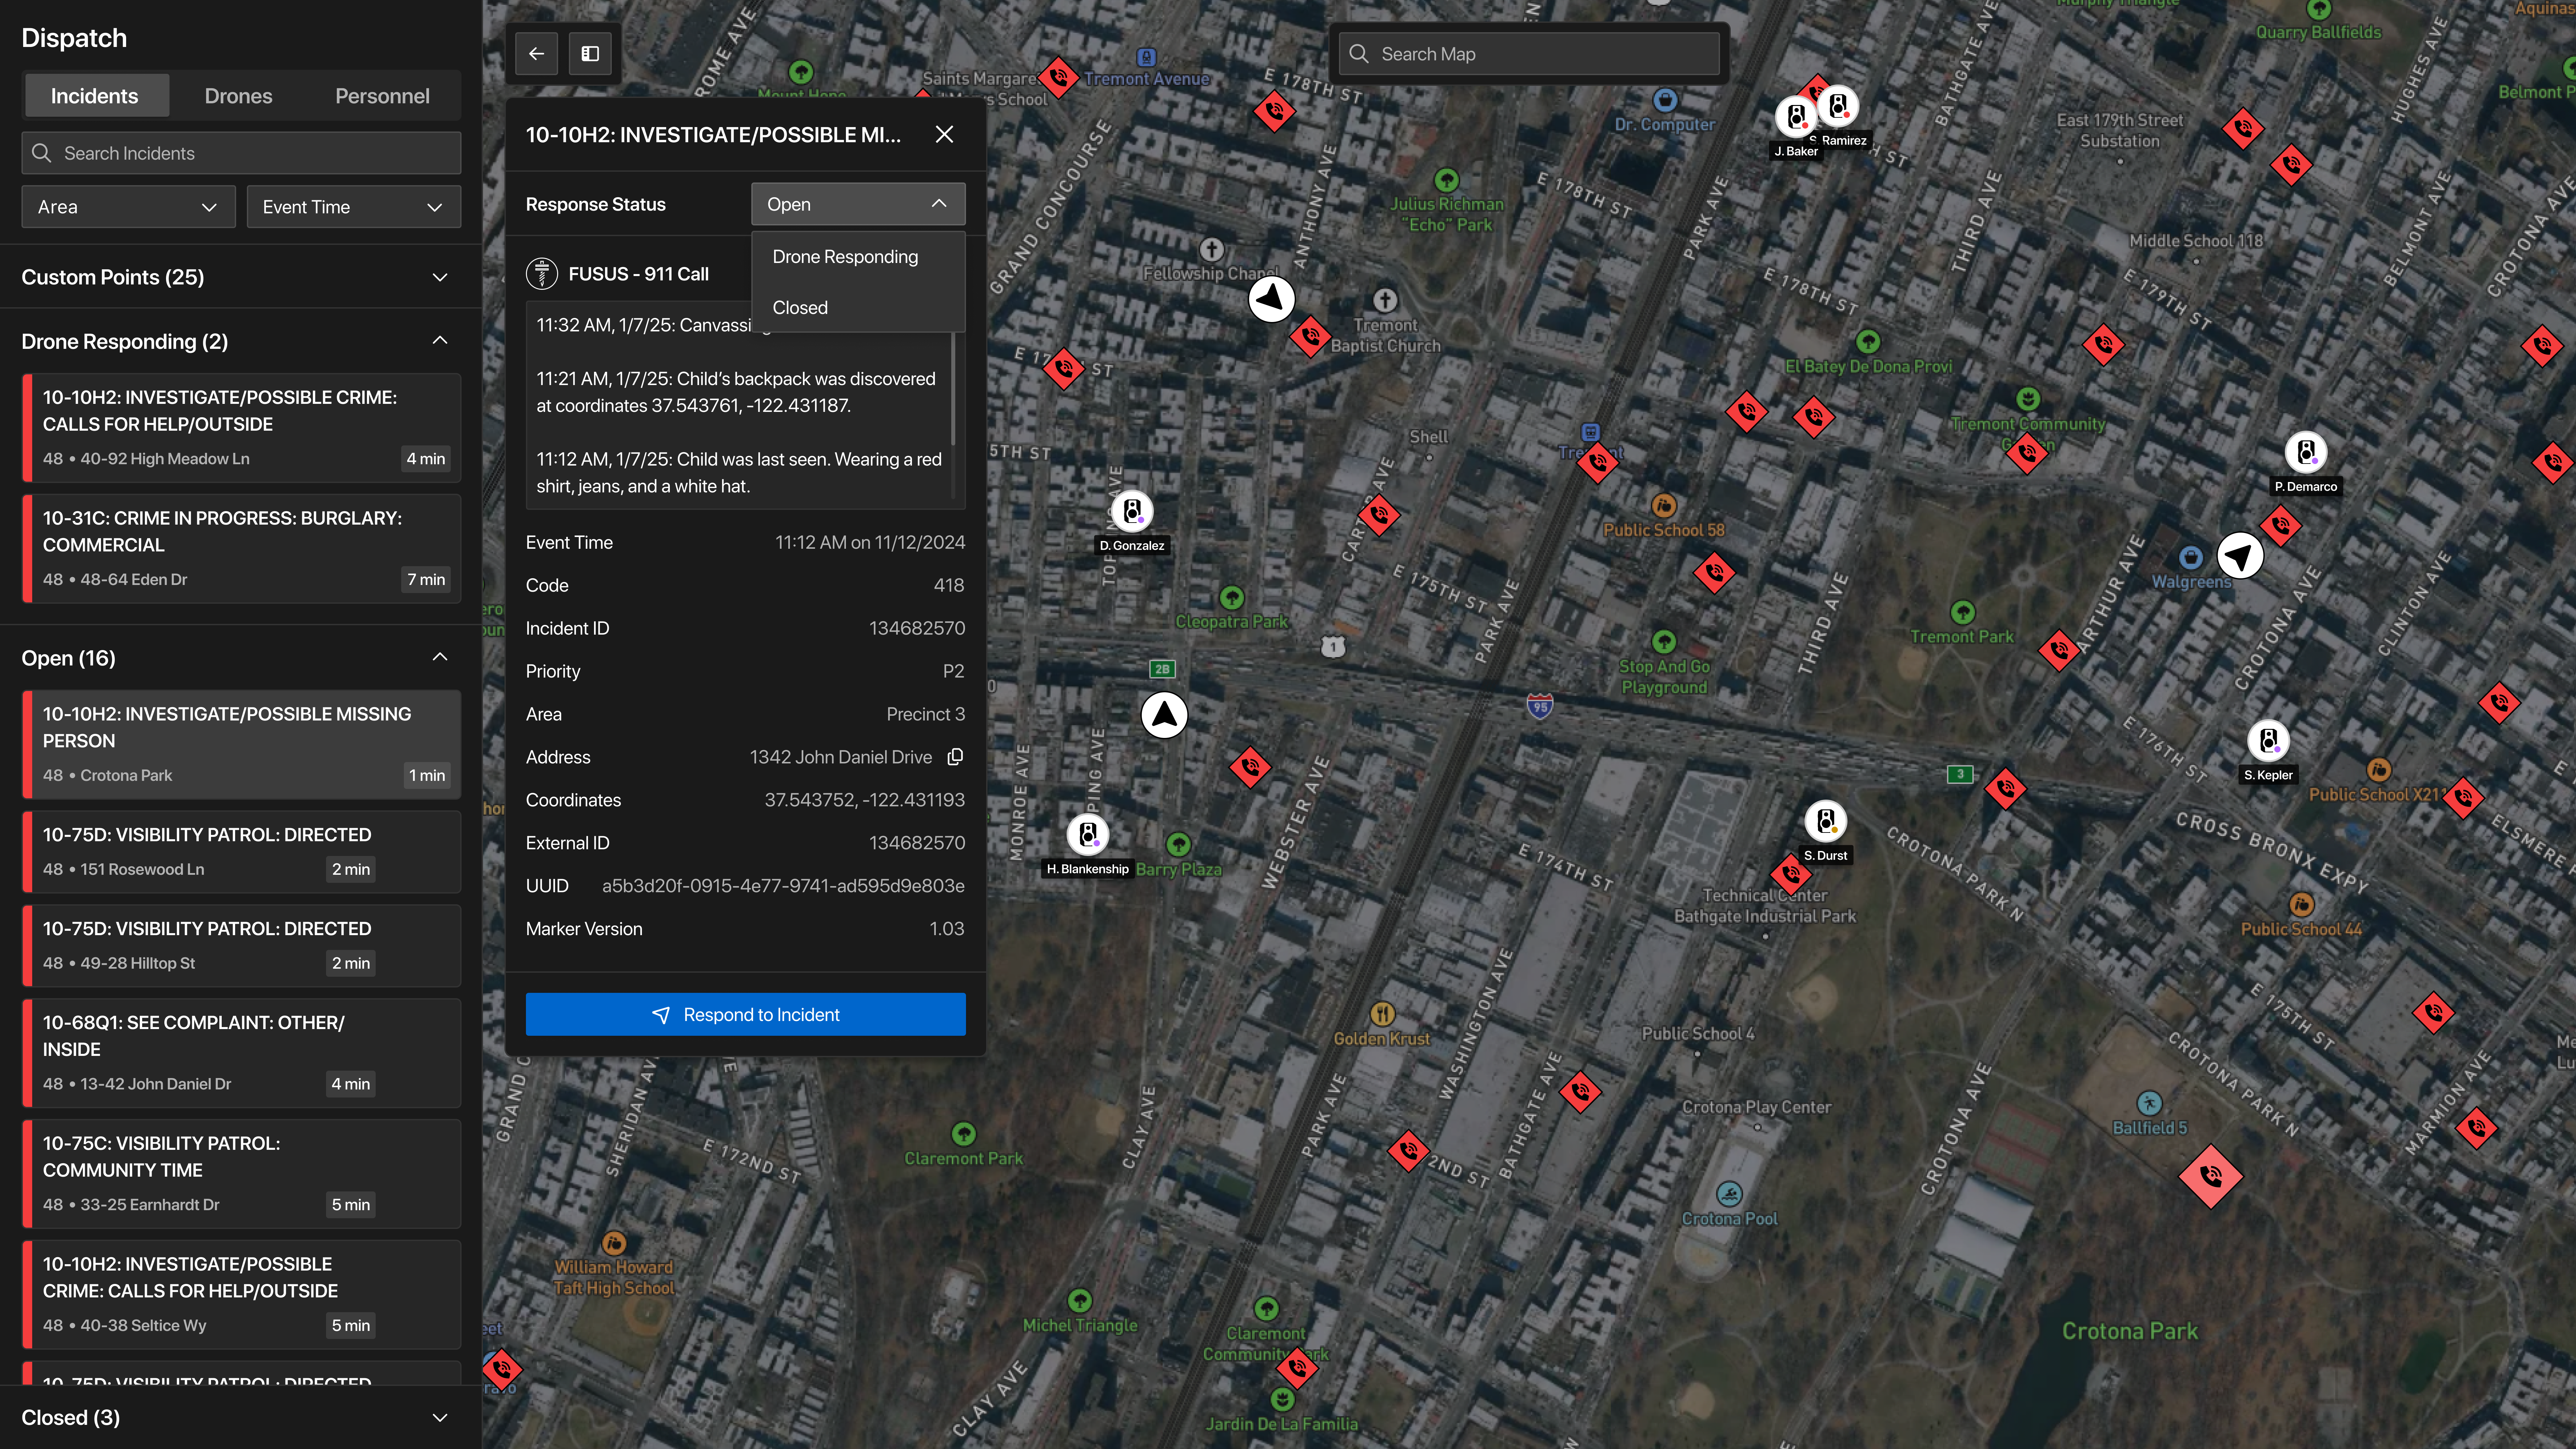Click the Search Map field
2576x1449 pixels.
pos(1530,54)
